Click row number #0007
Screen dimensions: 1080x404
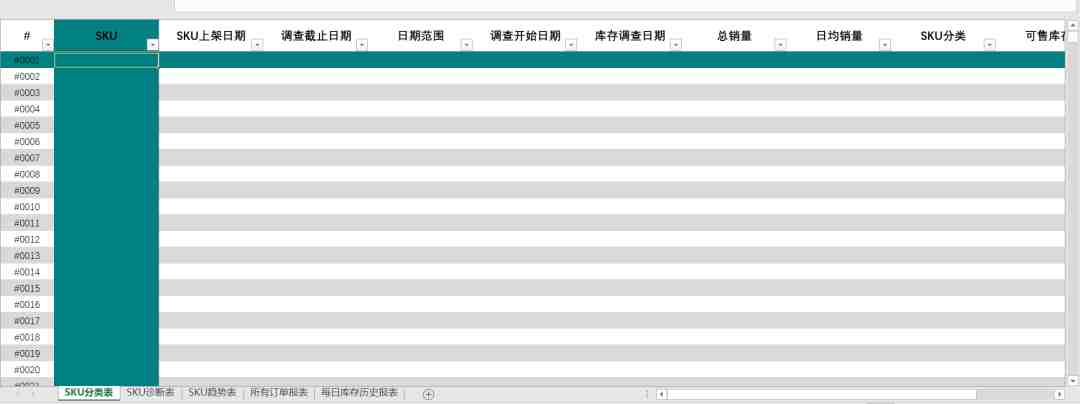click(x=27, y=158)
